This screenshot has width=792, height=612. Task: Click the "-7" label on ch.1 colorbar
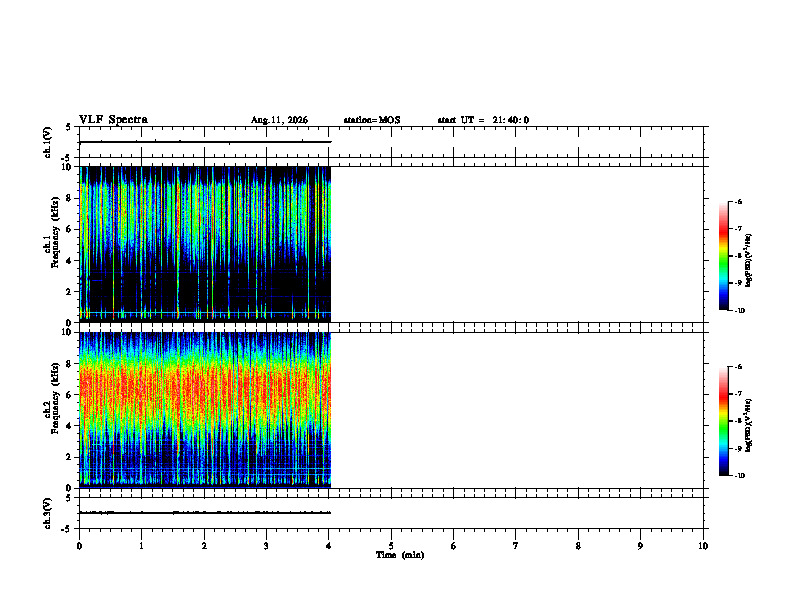(738, 229)
